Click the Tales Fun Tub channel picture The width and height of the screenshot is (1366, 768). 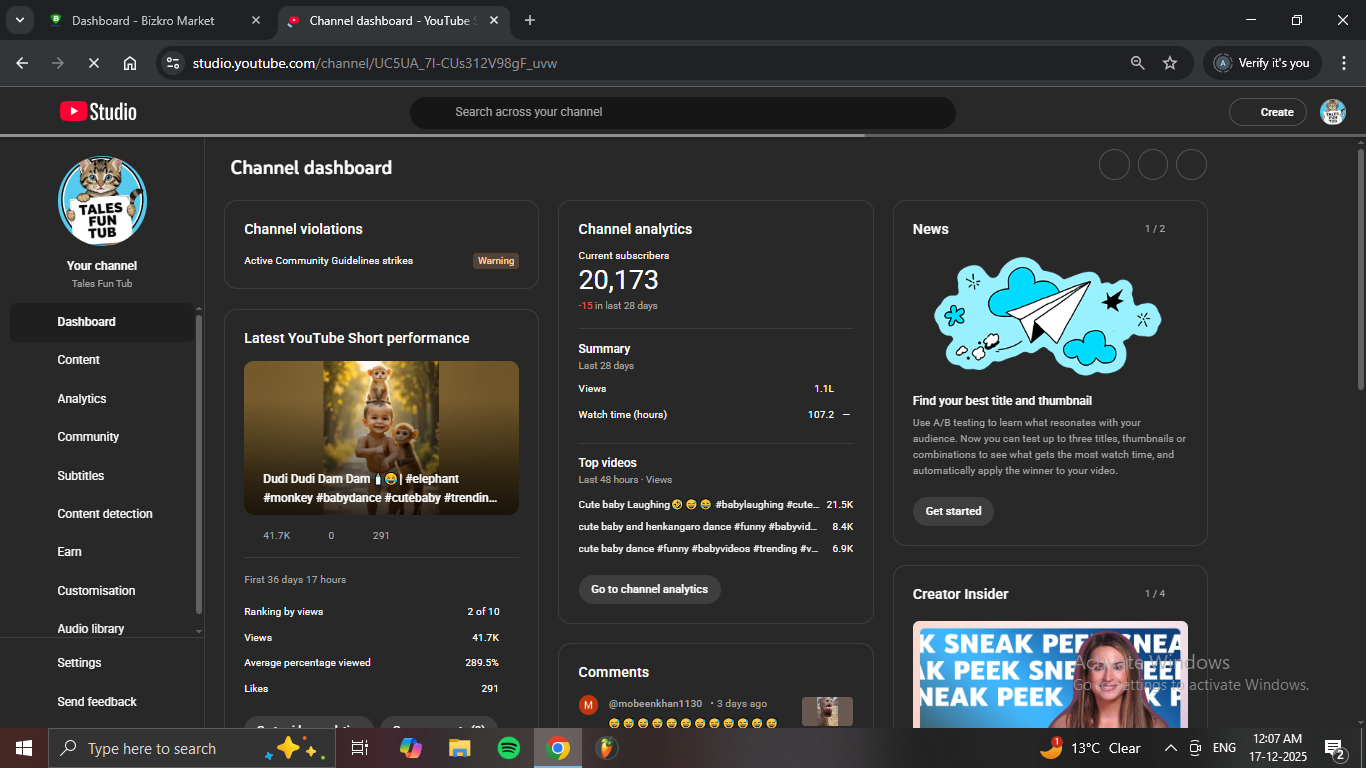(102, 201)
